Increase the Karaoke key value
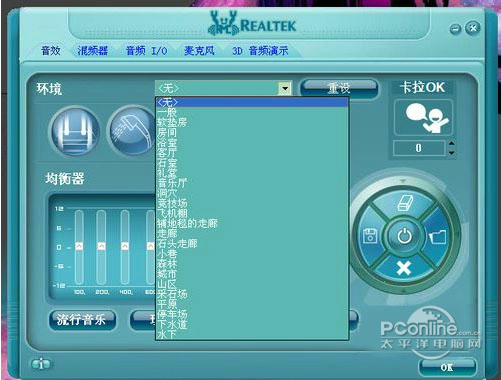This screenshot has width=501, height=380. pos(451,143)
